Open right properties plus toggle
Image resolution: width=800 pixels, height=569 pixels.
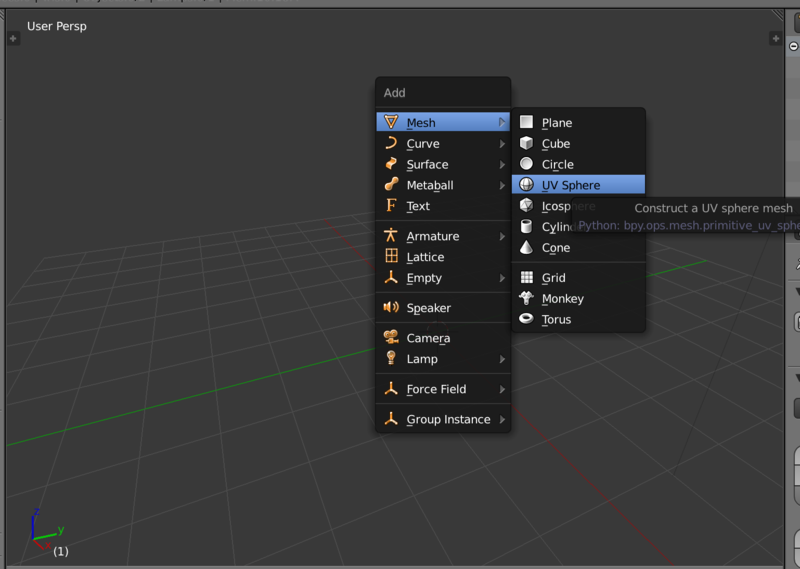coord(776,38)
